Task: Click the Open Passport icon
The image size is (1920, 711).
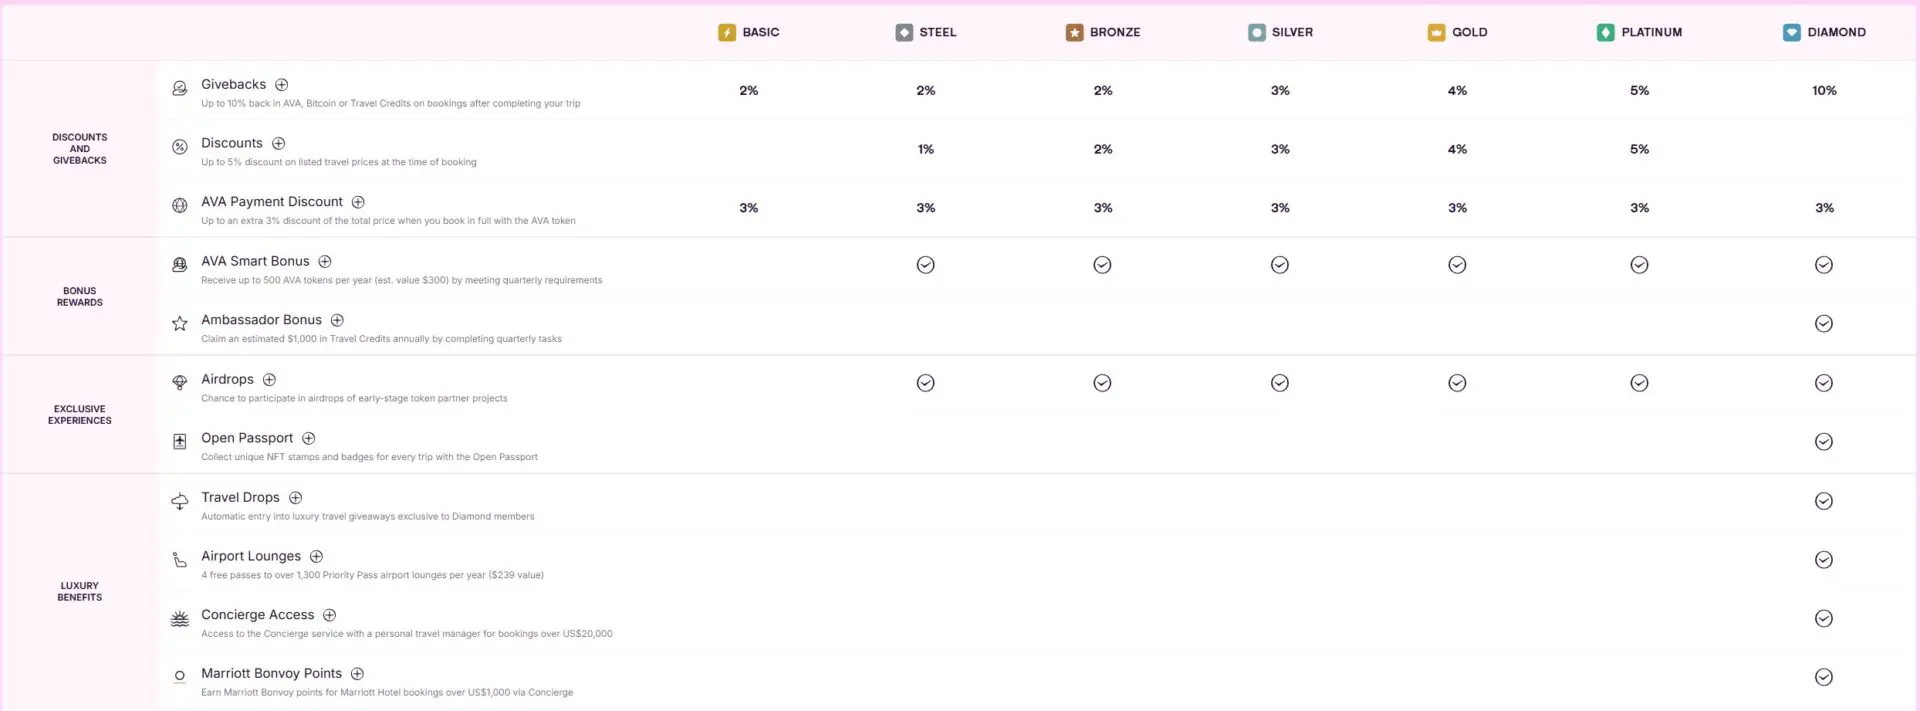Action: point(180,442)
